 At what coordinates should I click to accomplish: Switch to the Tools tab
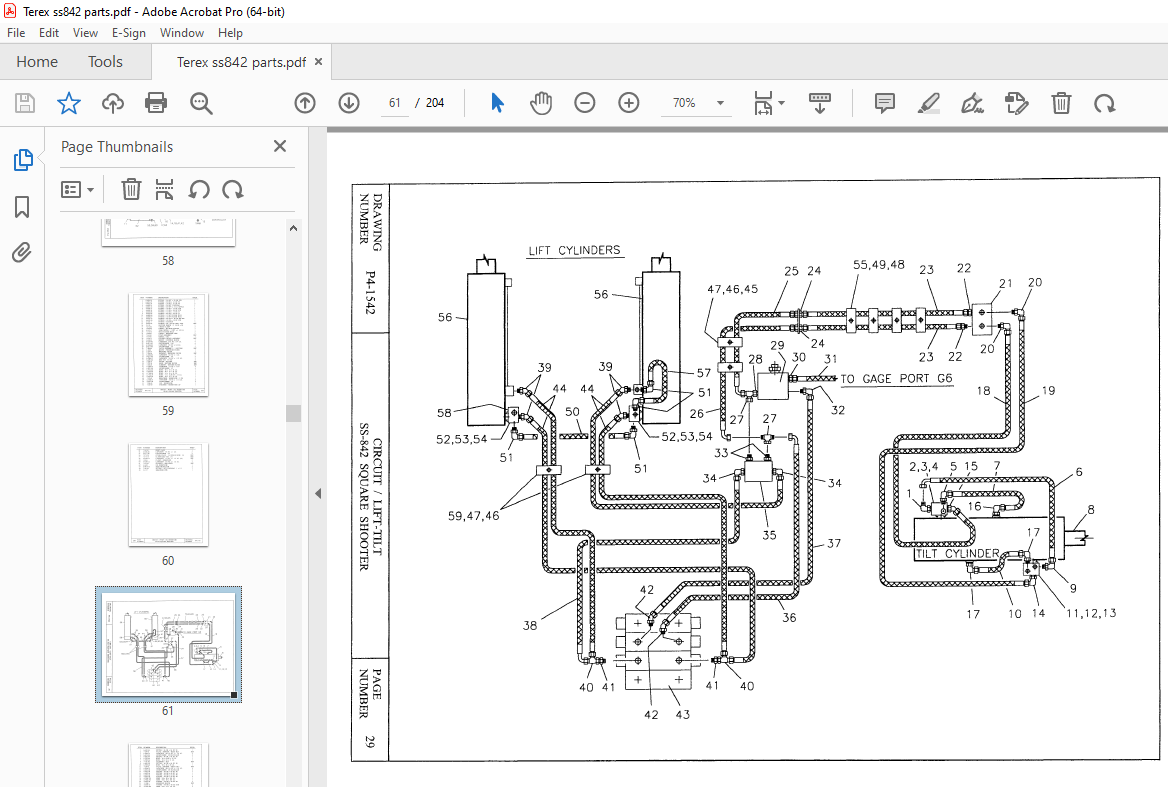coord(105,62)
